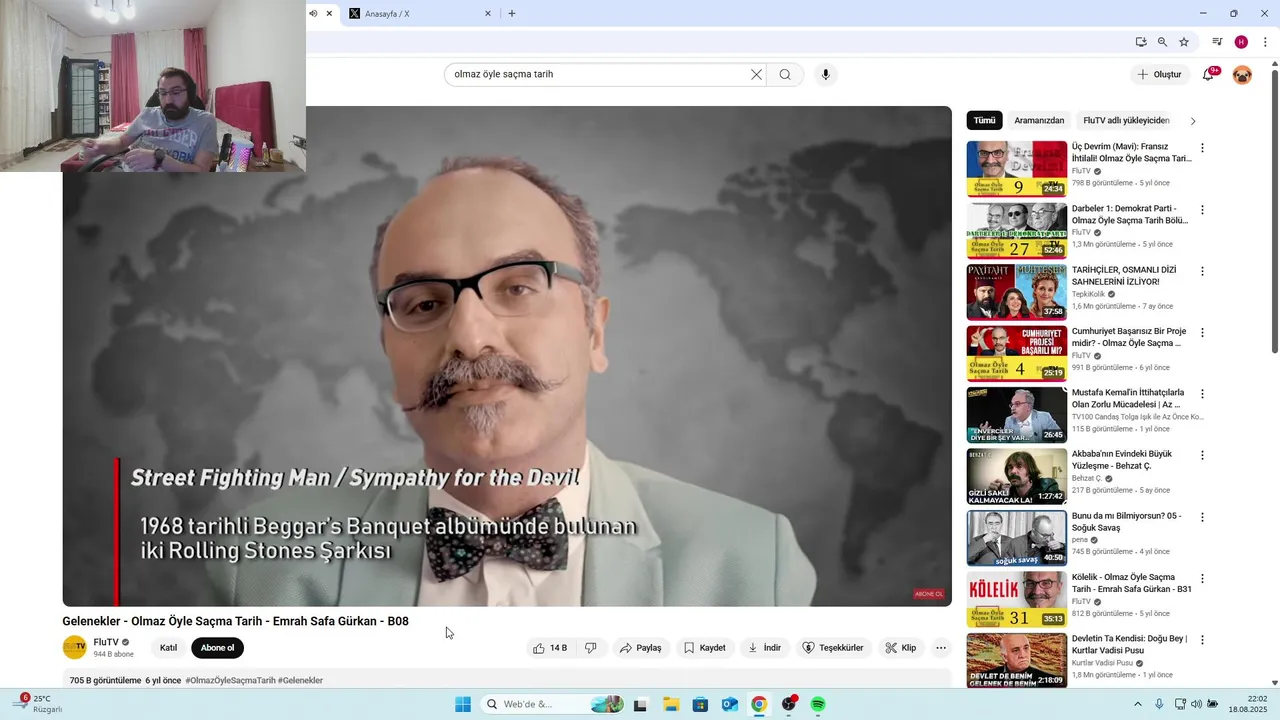1280x720 pixels.
Task: Like the video with 14 B likes
Action: pos(550,648)
